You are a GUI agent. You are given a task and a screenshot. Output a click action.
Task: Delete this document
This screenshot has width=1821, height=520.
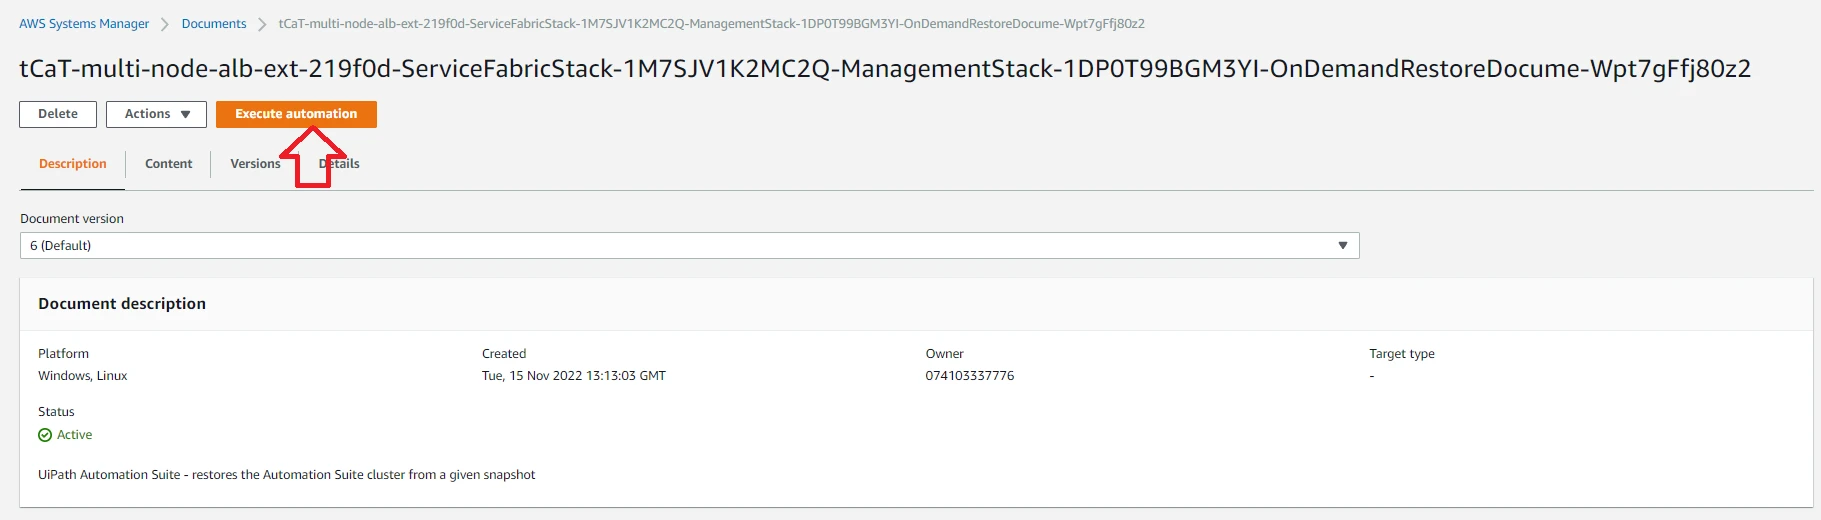tap(58, 114)
